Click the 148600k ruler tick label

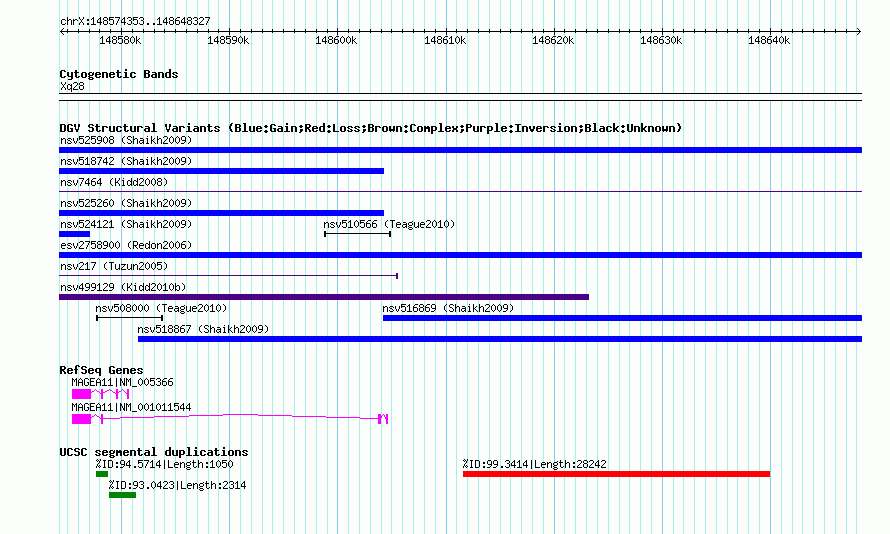337,41
